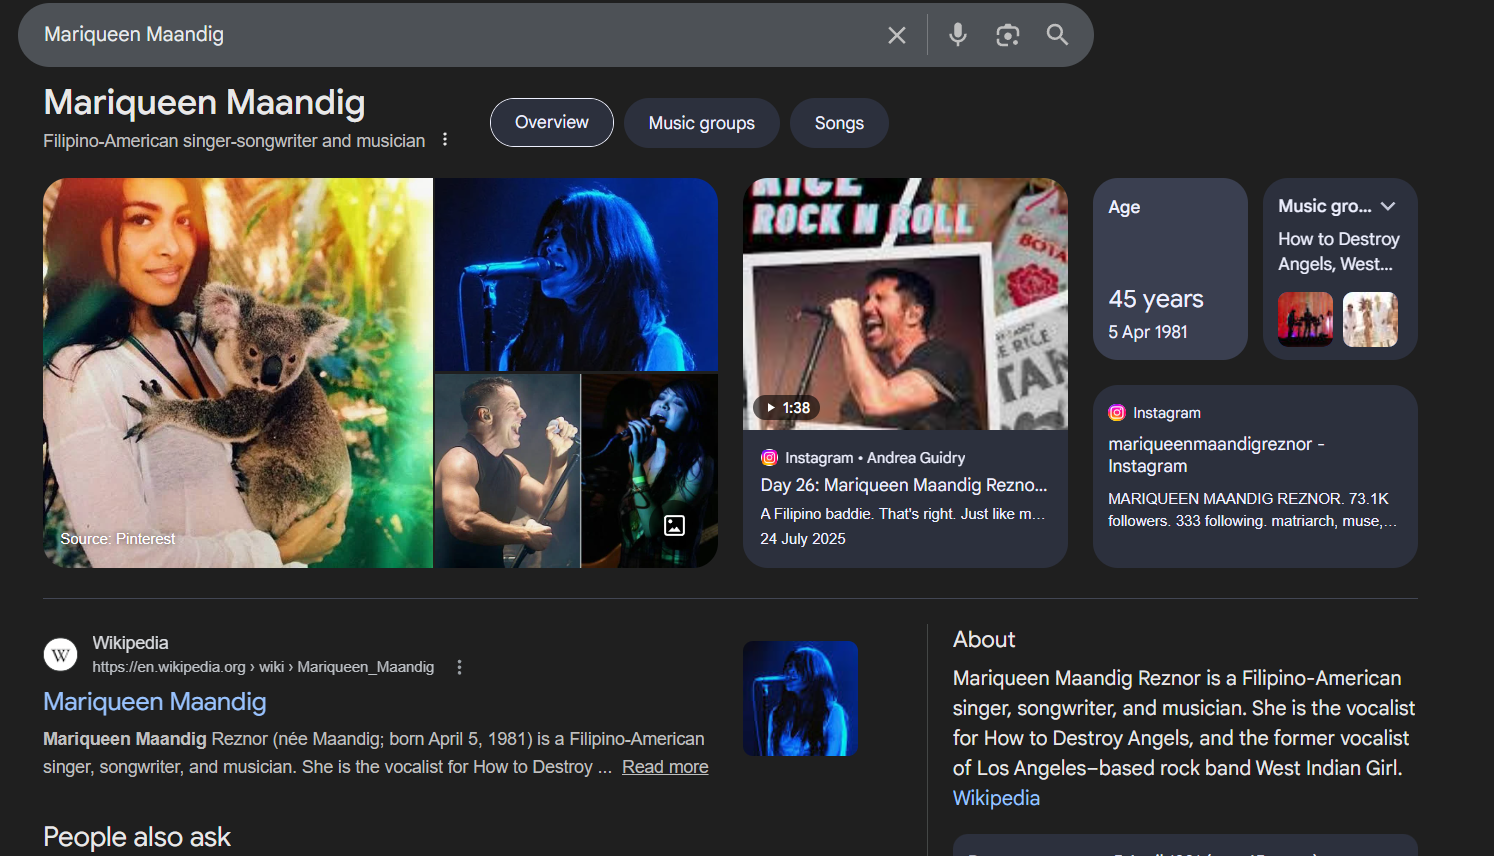Viewport: 1494px width, 856px height.
Task: Expand the Music groups card chevron
Action: point(1388,206)
